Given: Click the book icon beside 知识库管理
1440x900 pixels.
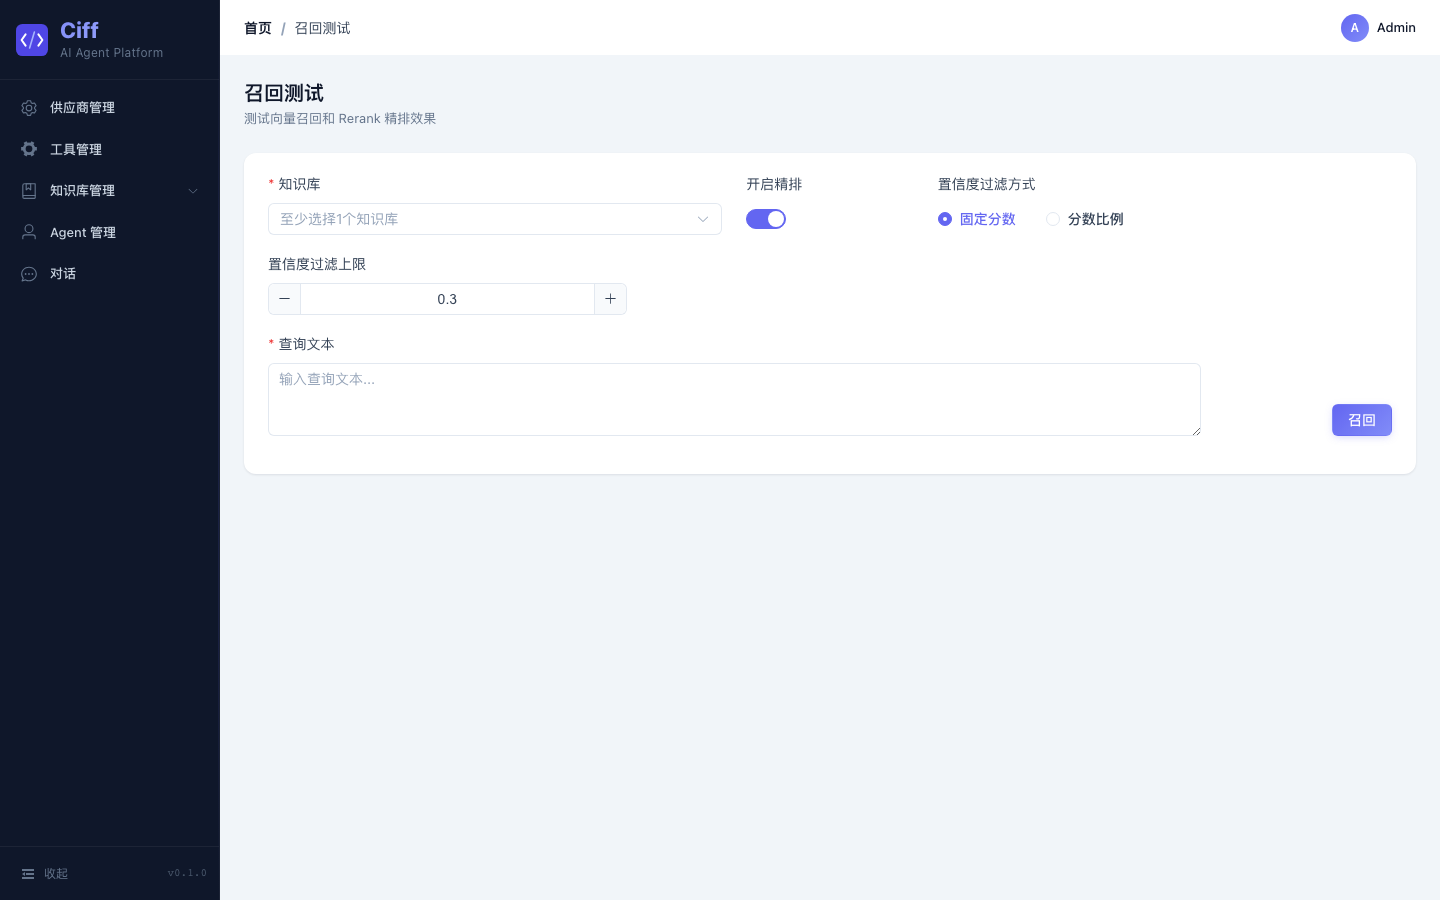Looking at the screenshot, I should click(29, 191).
